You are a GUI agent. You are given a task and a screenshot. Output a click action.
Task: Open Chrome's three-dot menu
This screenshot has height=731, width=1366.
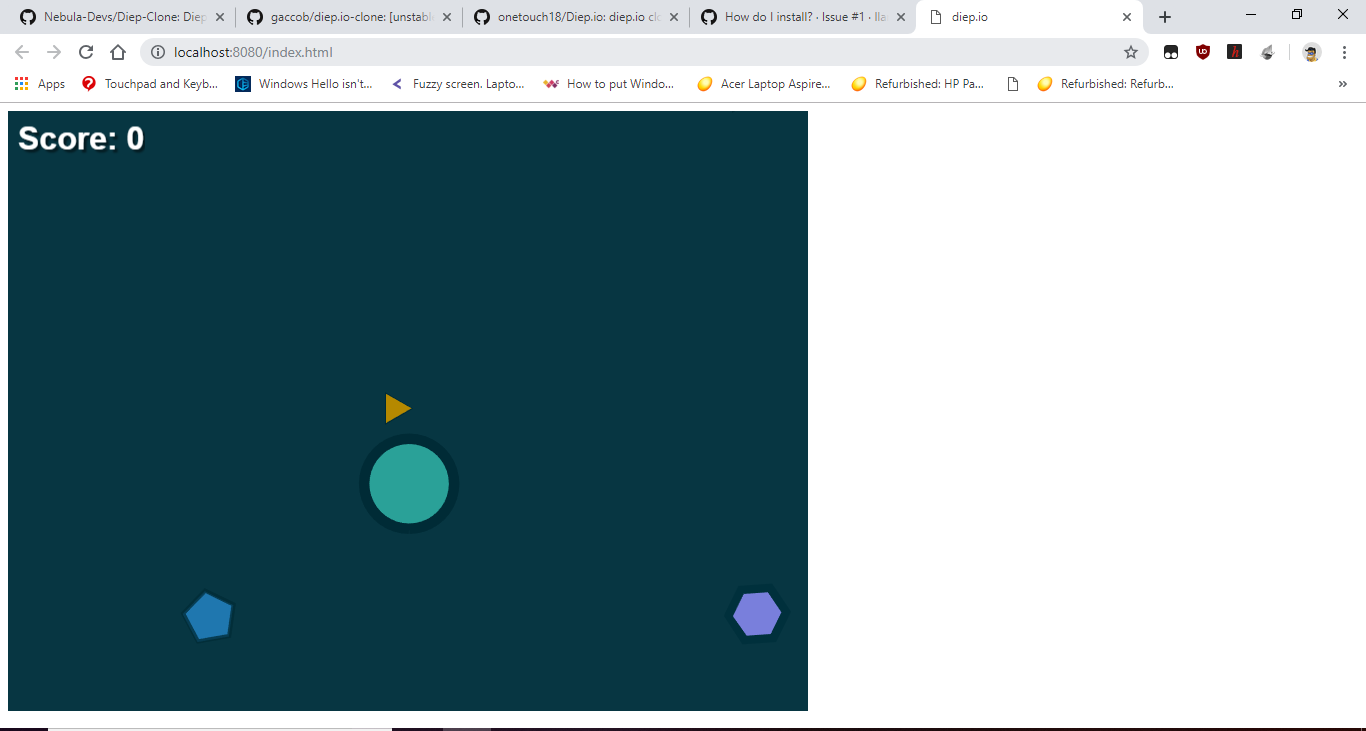1343,51
